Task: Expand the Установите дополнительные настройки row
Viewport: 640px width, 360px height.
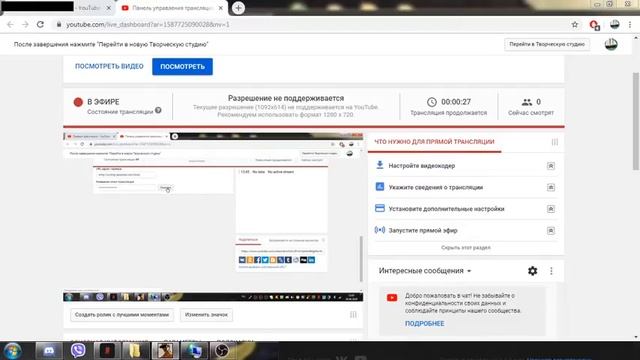Action: [x=551, y=209]
